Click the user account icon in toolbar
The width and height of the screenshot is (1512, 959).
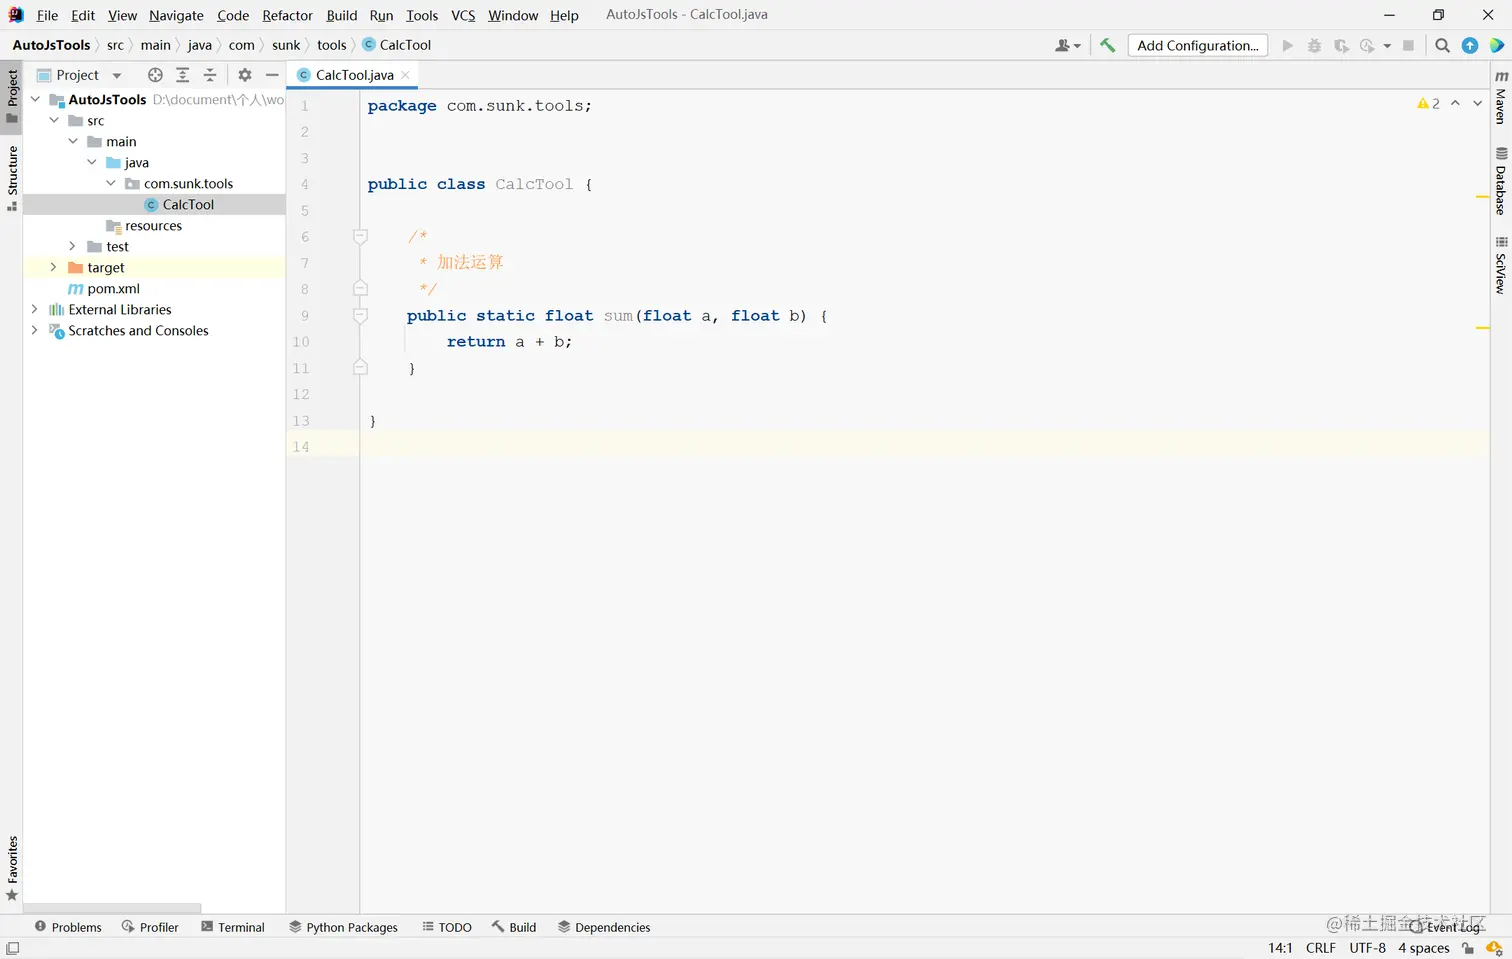1067,45
